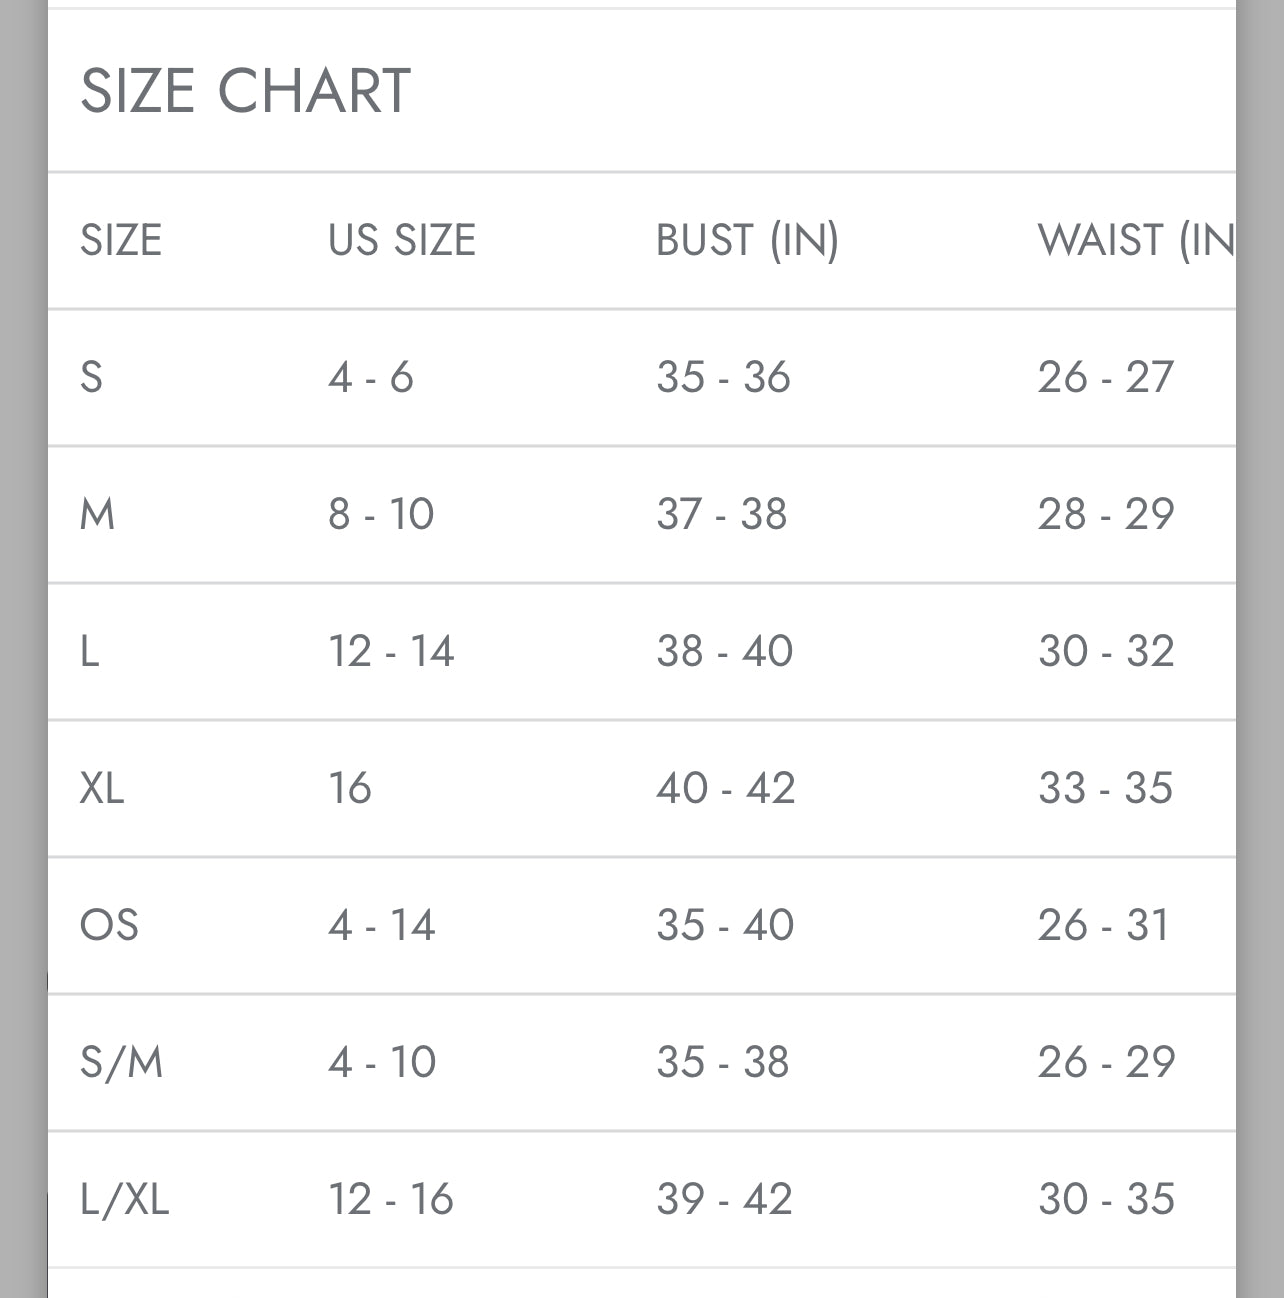Select the S size row label
Viewport: 1284px width, 1298px height.
coord(91,377)
